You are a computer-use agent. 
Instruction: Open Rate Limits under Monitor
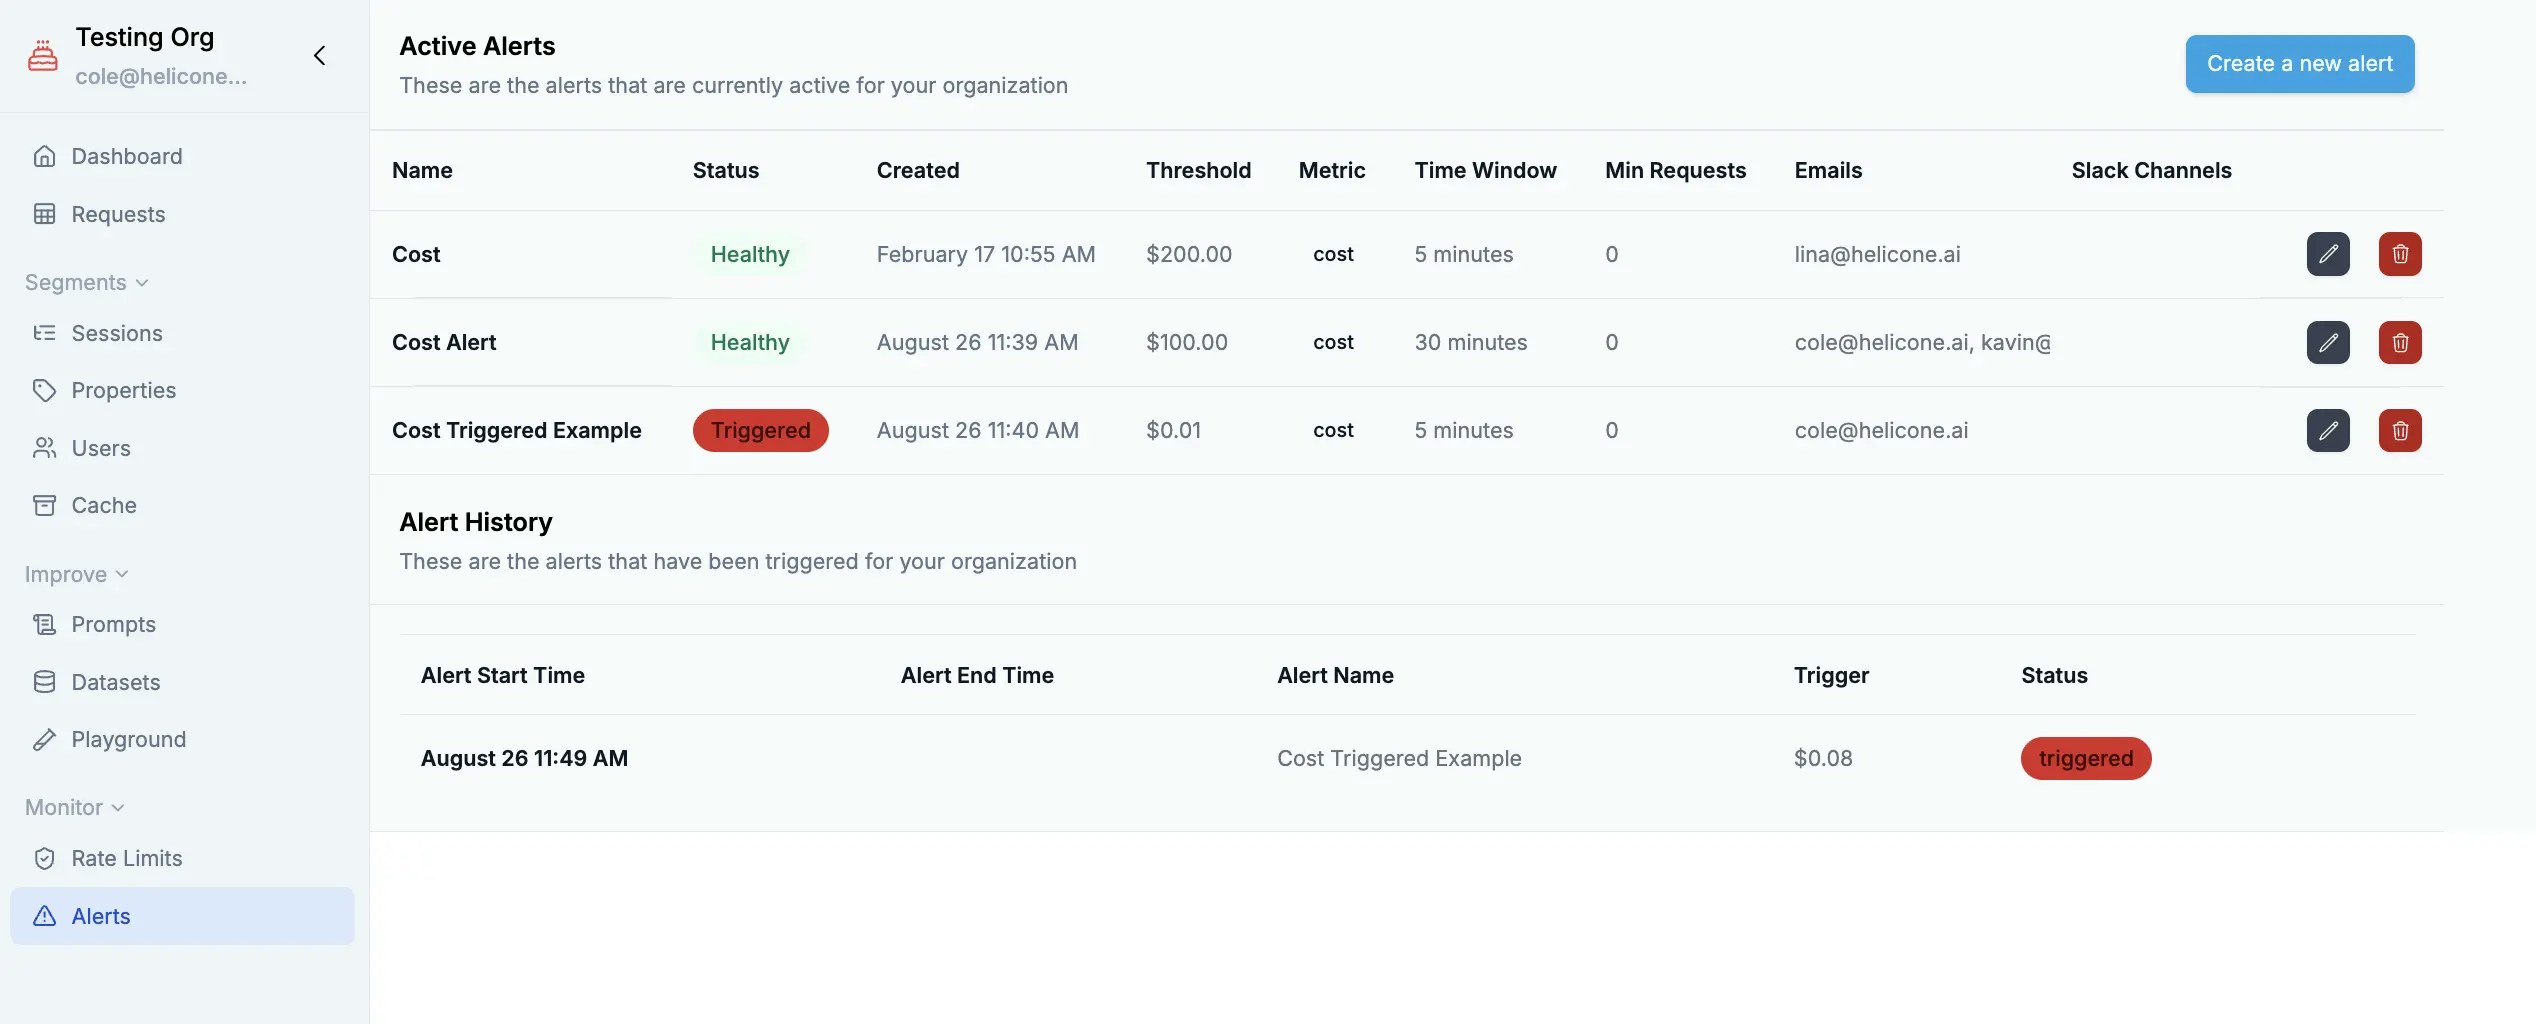[126, 858]
